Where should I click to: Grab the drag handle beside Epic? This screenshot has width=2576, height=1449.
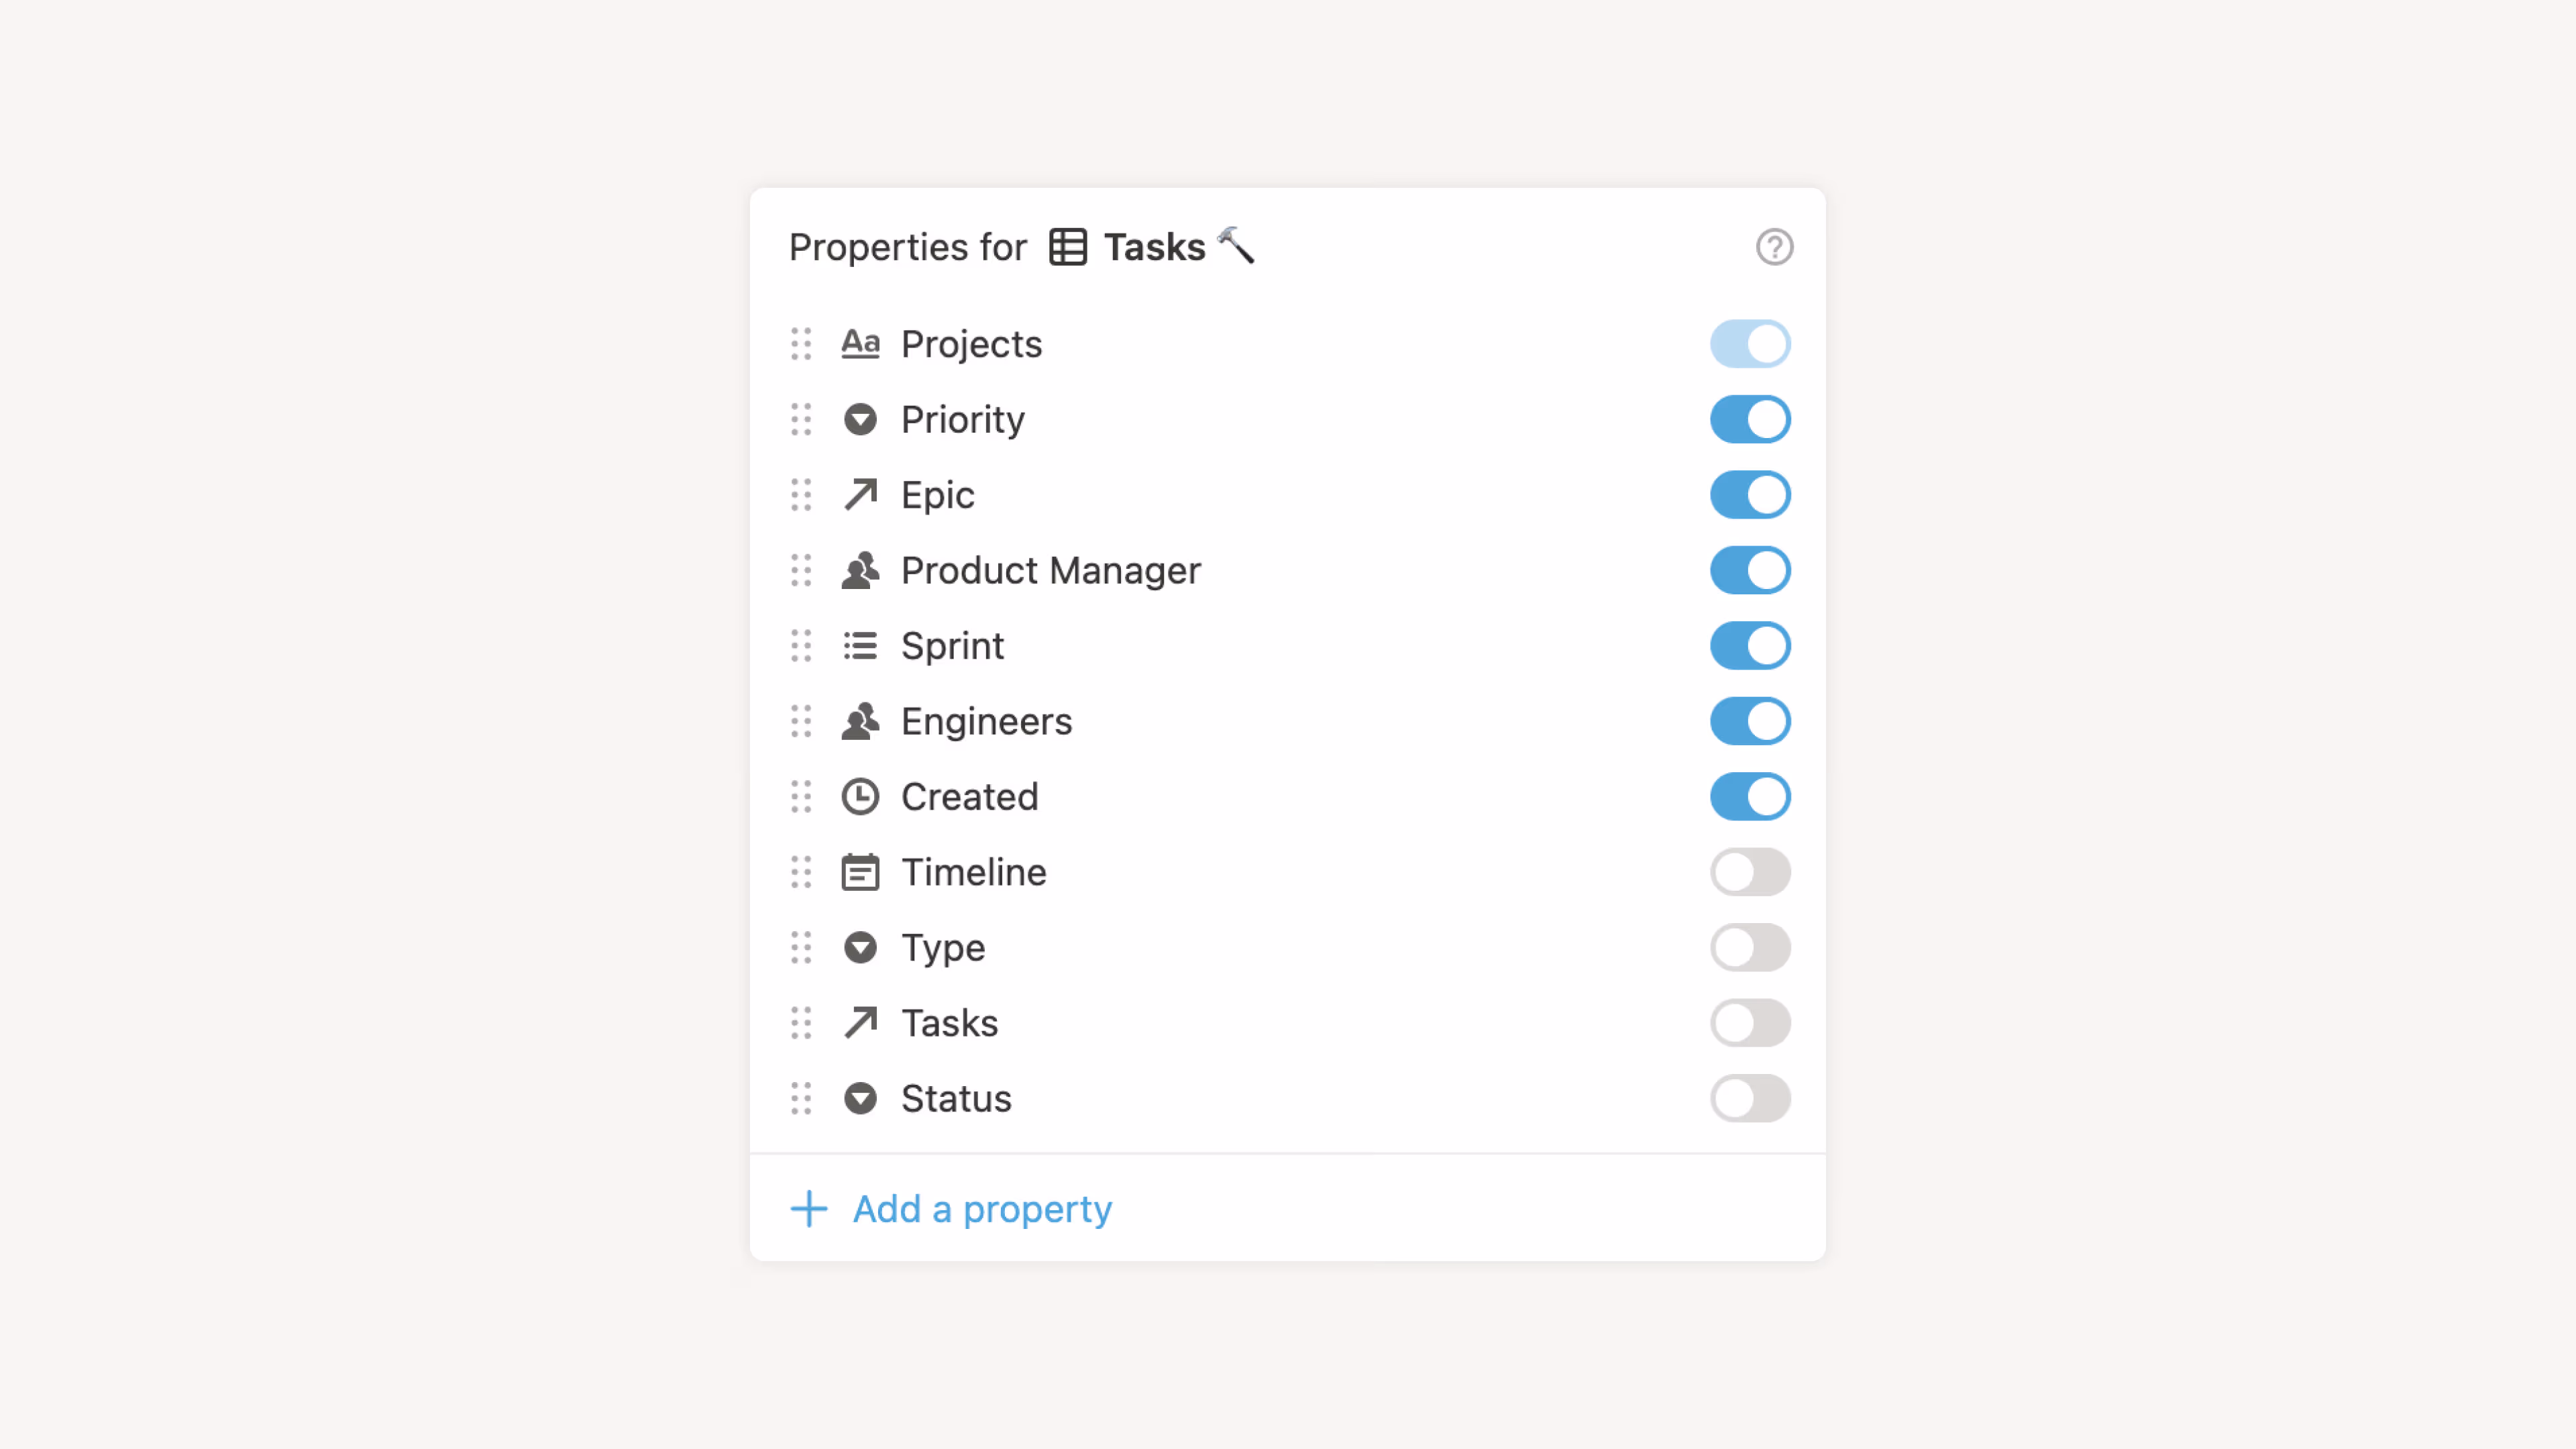800,495
